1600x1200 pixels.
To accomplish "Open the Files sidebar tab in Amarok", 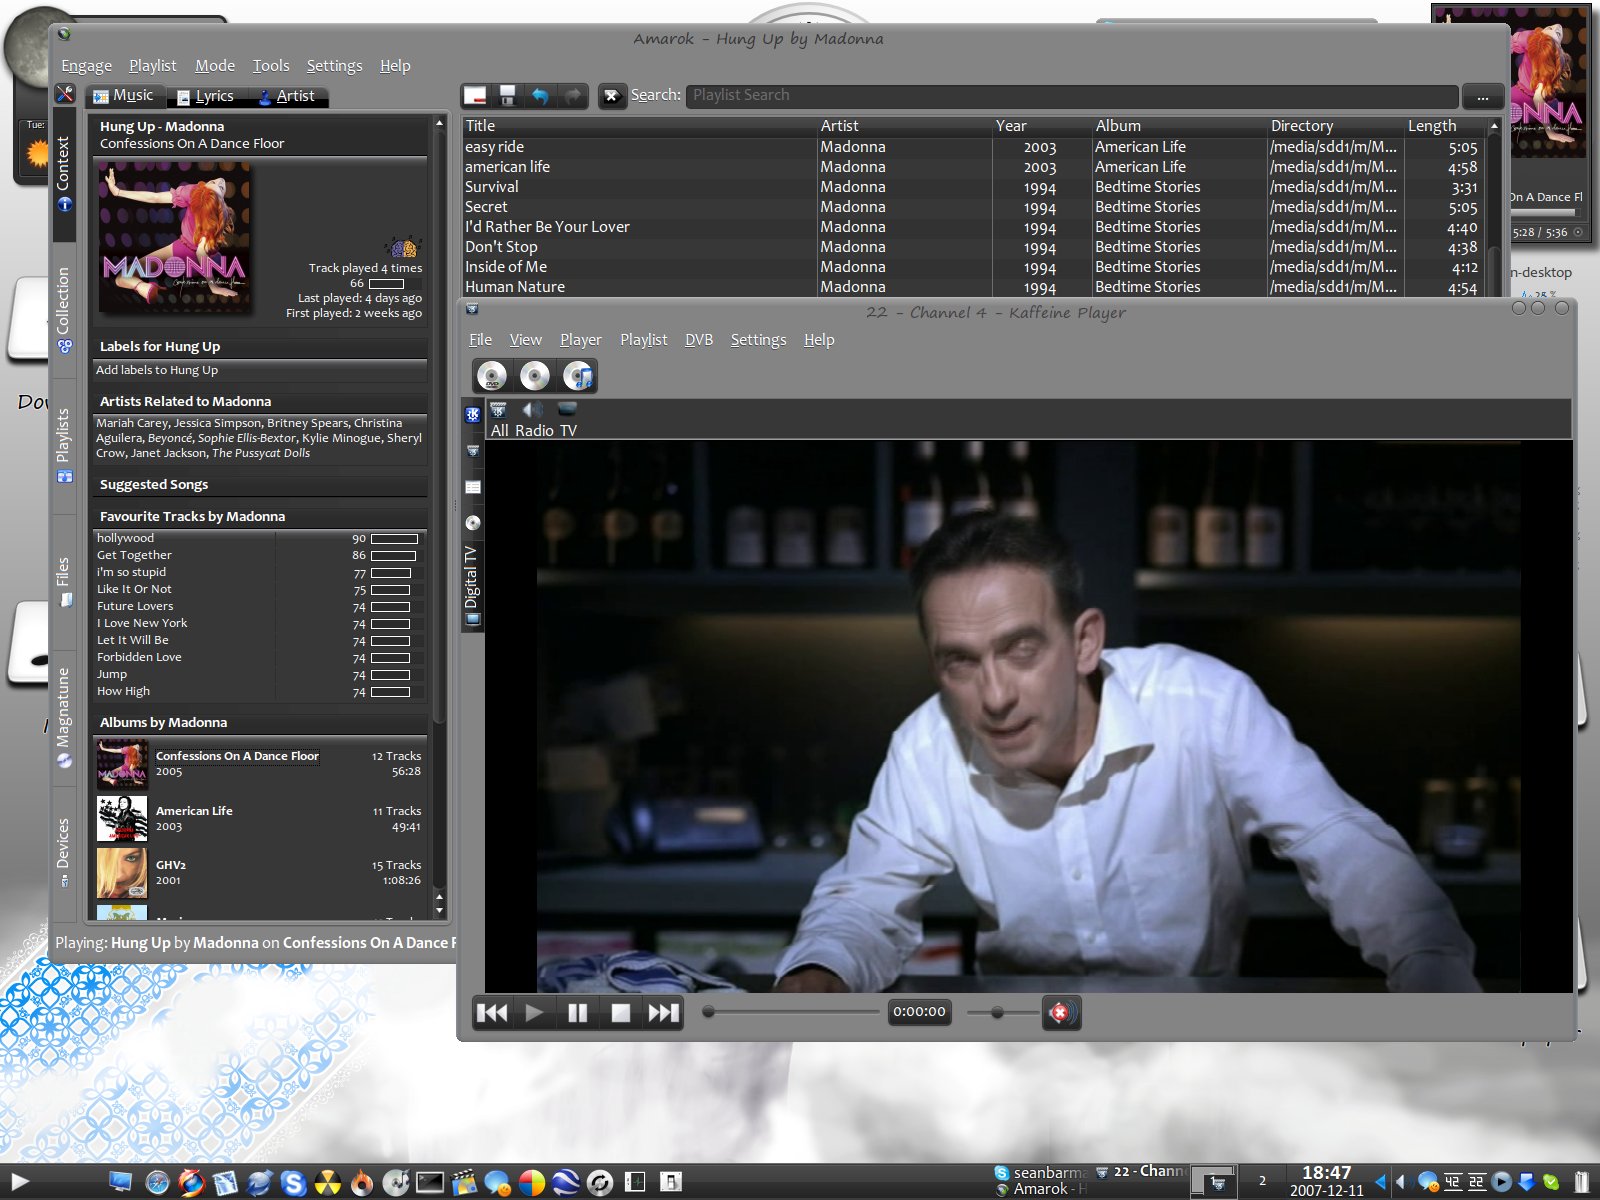I will pyautogui.click(x=64, y=581).
